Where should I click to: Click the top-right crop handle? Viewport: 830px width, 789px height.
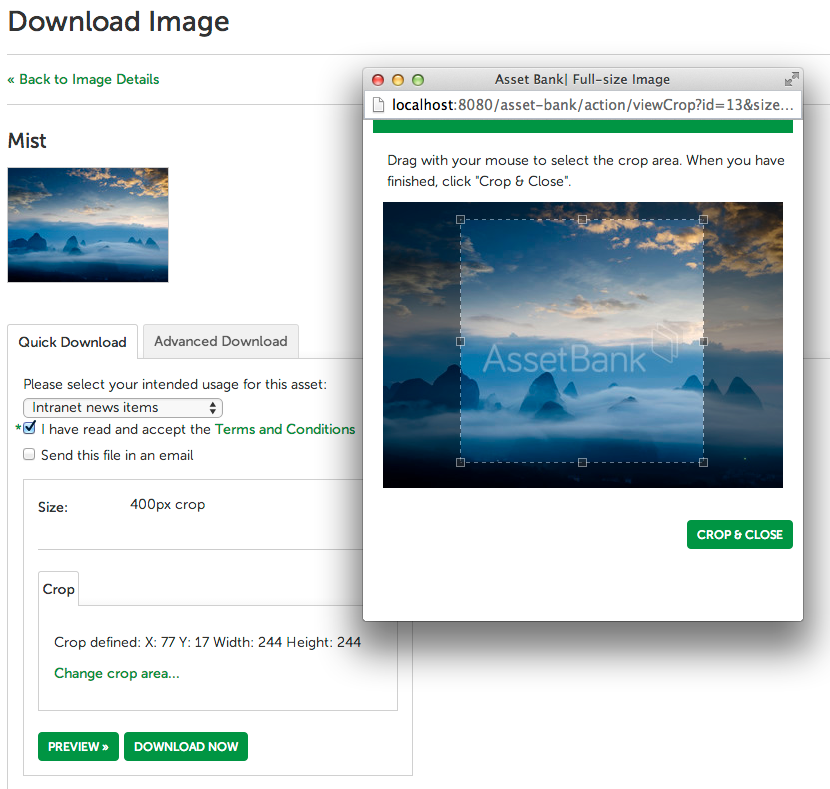coord(703,219)
